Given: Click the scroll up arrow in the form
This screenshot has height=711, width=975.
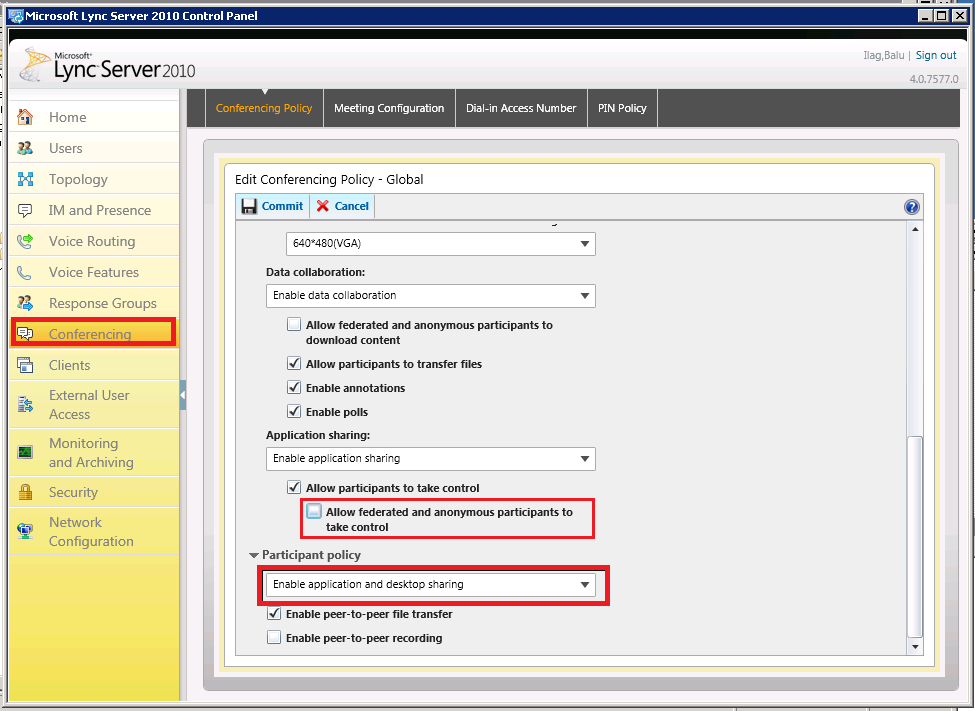Looking at the screenshot, I should pyautogui.click(x=915, y=229).
